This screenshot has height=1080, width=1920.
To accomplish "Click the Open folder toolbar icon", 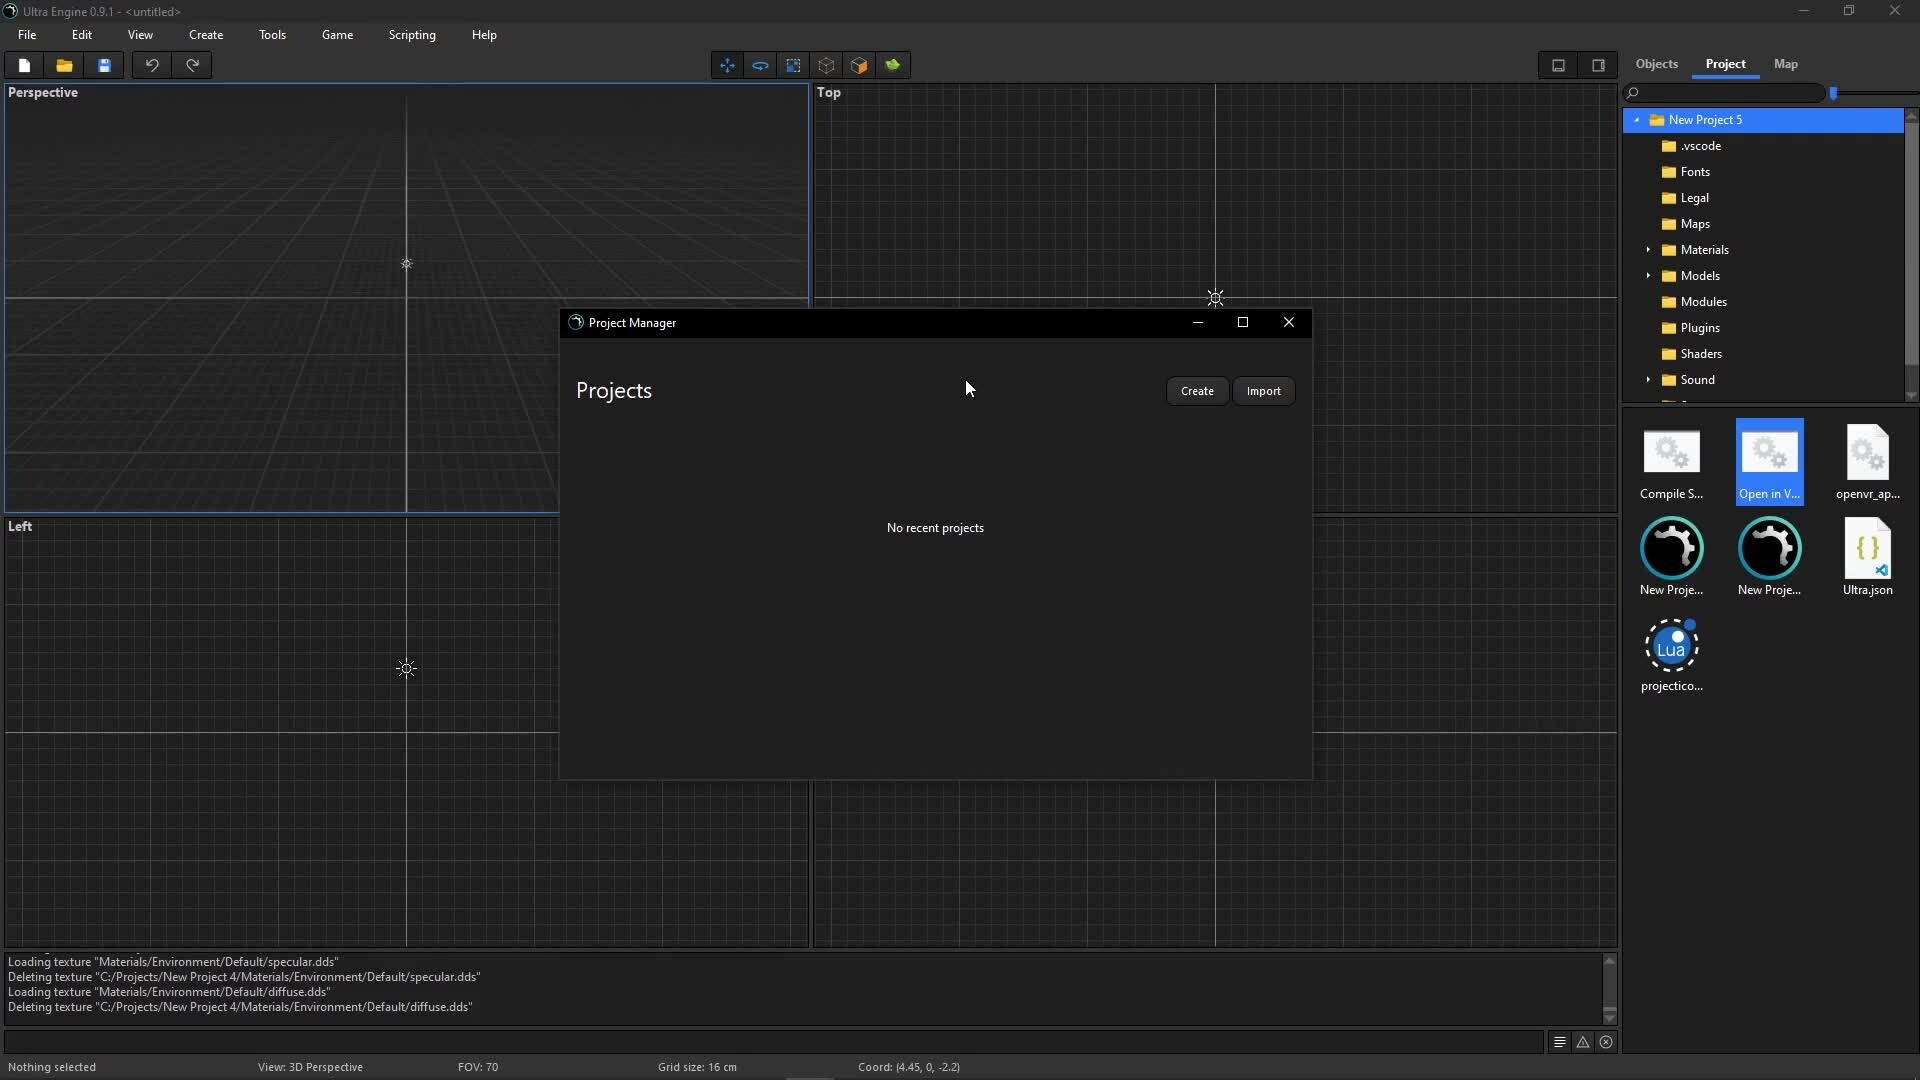I will pos(64,66).
